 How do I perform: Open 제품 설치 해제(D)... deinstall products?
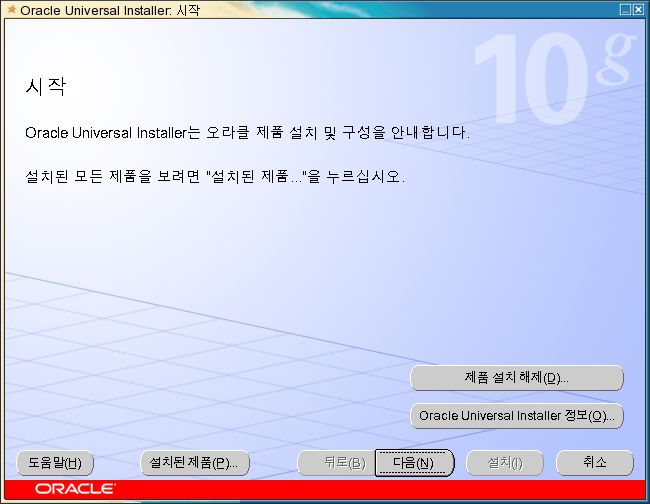pyautogui.click(x=517, y=378)
